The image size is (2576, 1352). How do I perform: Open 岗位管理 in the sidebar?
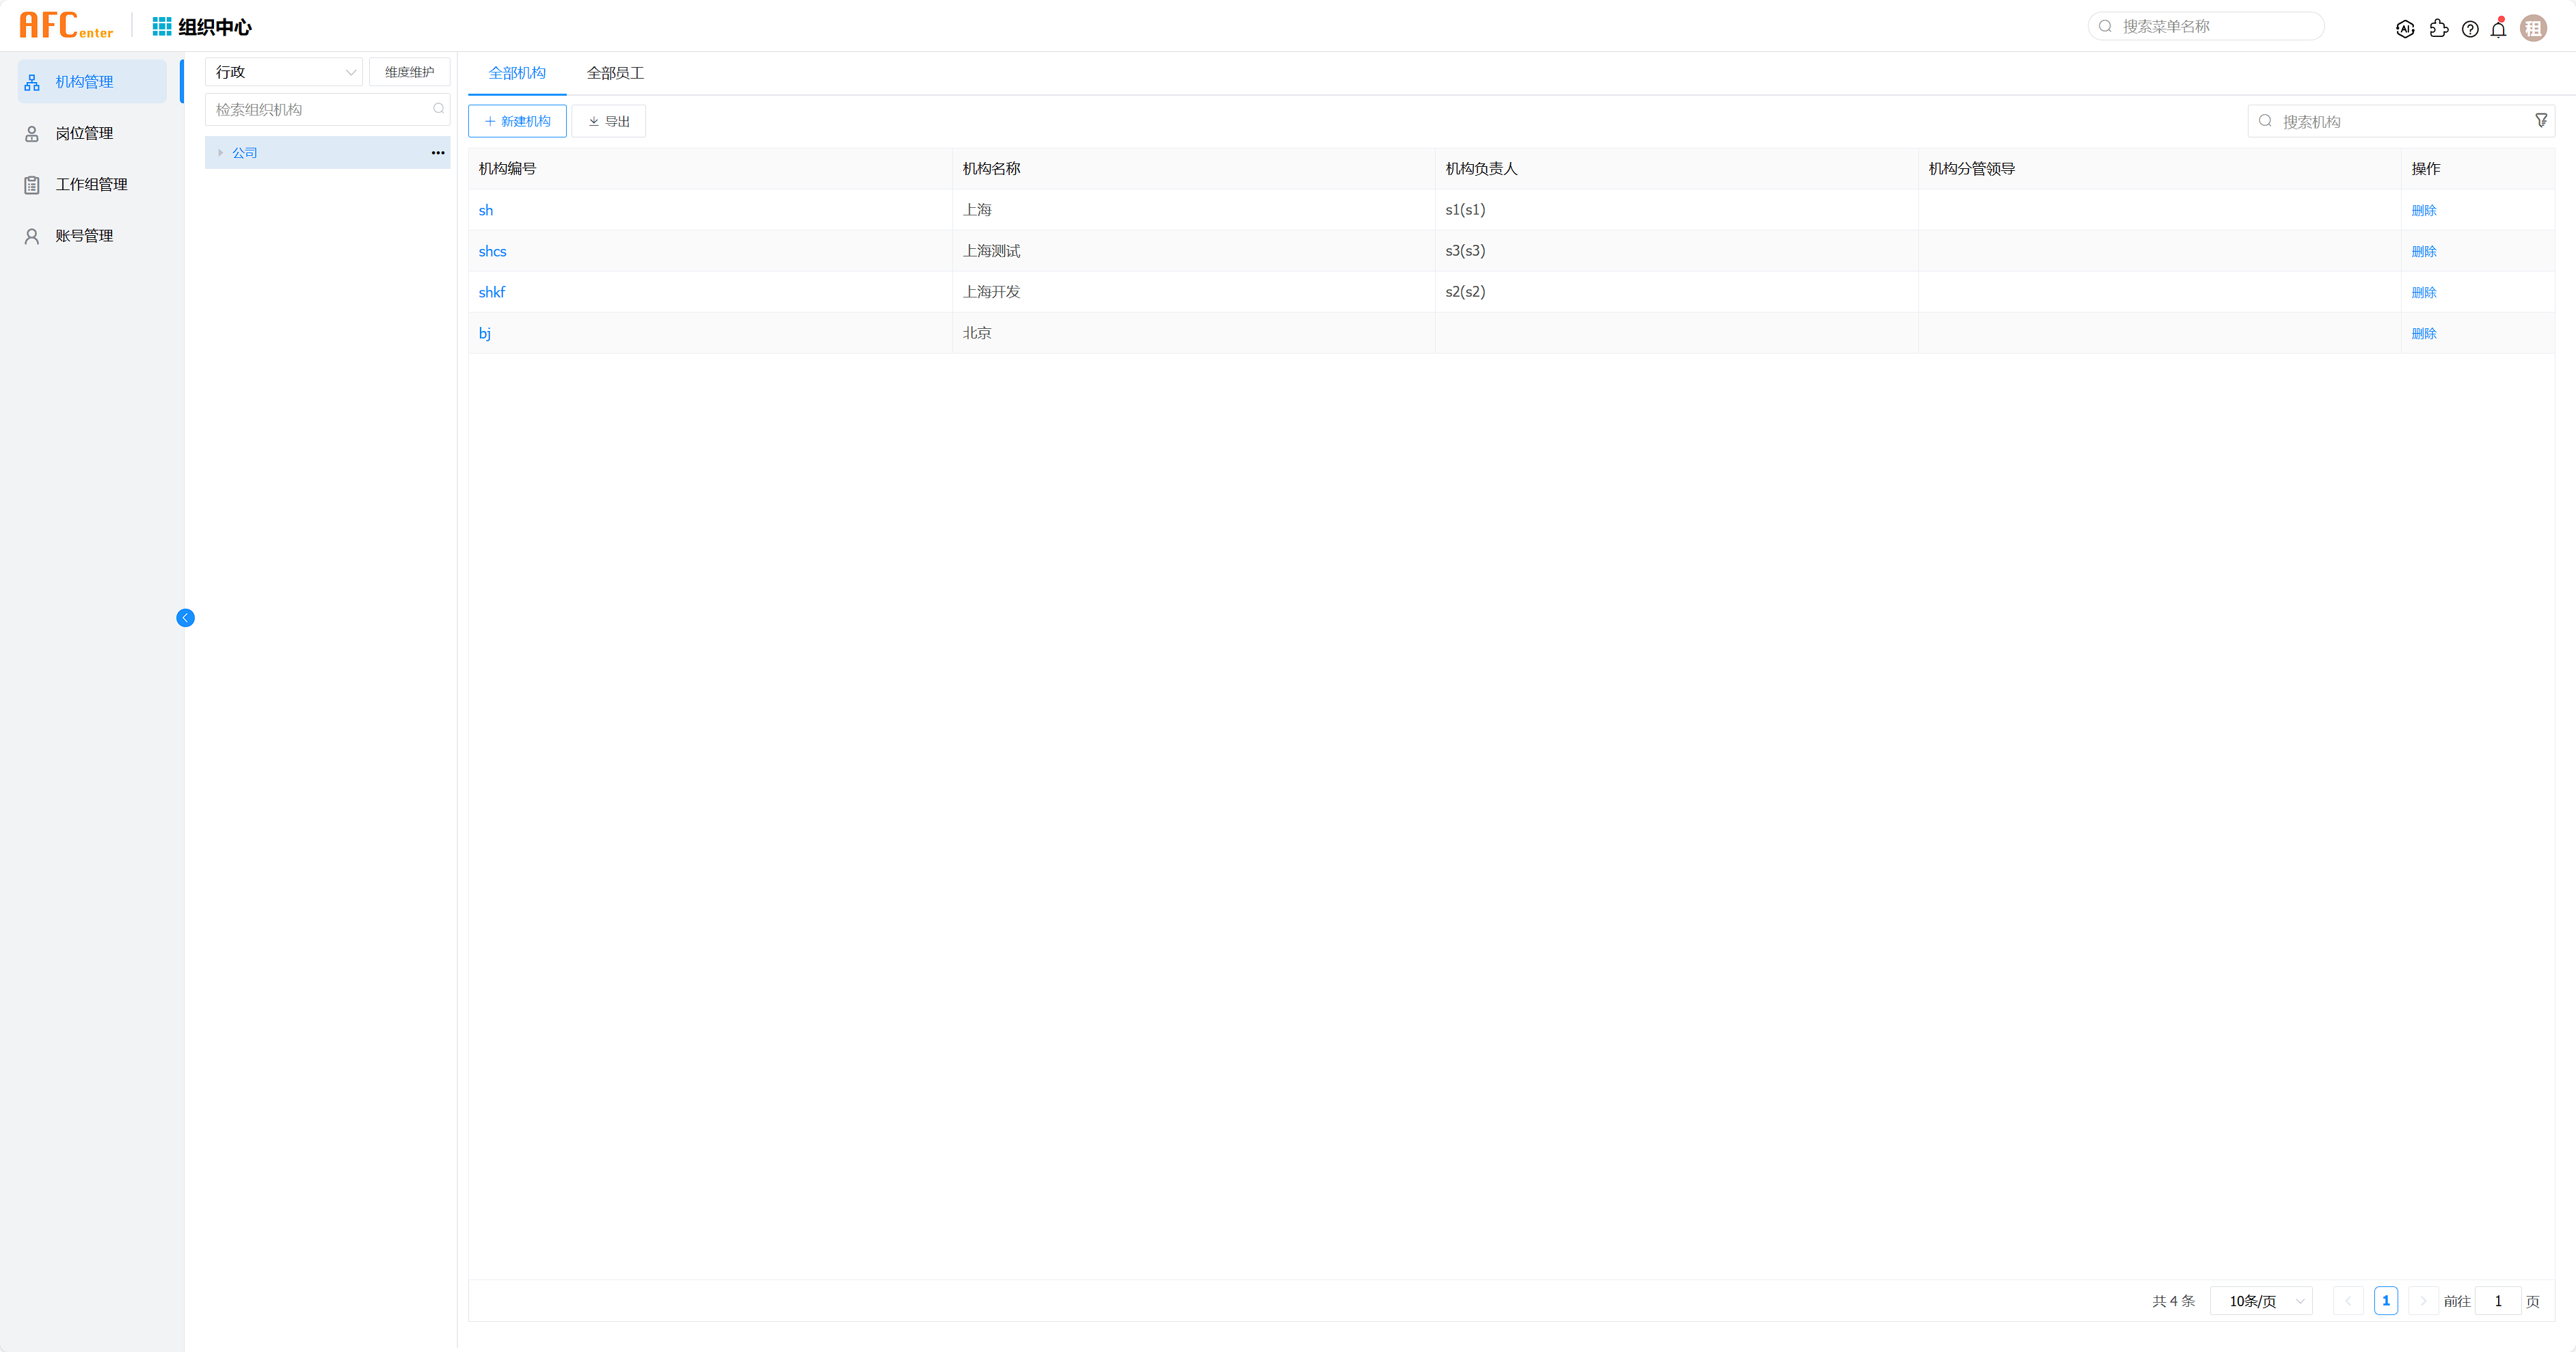pos(84,133)
